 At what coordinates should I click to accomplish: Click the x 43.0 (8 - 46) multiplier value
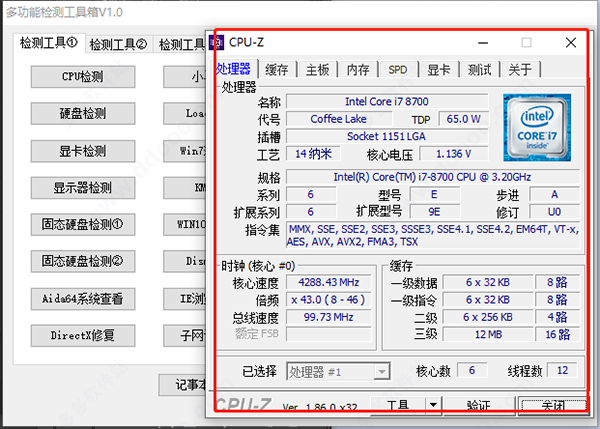click(329, 300)
